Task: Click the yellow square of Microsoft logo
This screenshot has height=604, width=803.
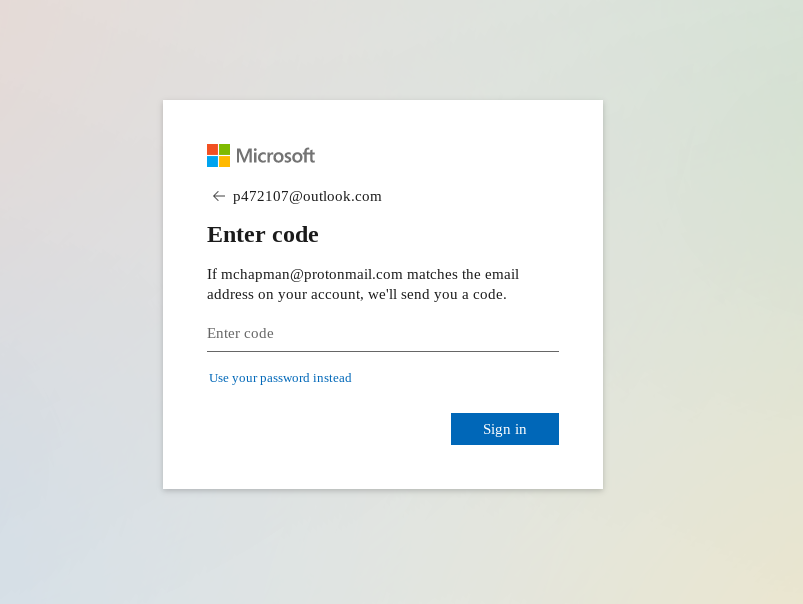Action: click(x=224, y=161)
